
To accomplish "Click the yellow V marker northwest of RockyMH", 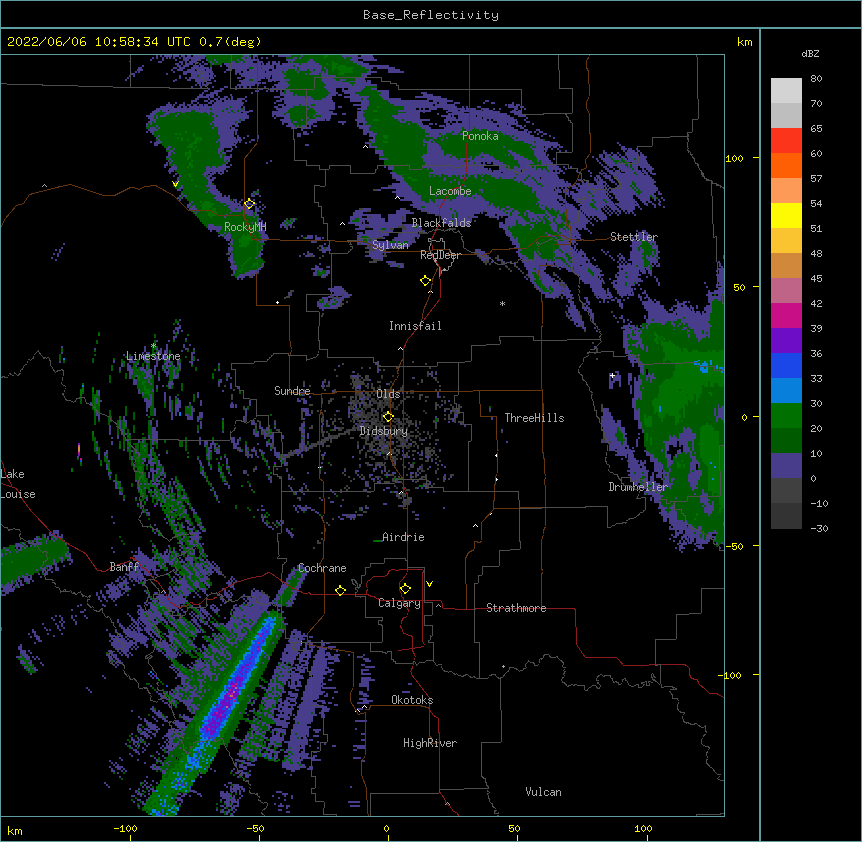I will click(175, 184).
